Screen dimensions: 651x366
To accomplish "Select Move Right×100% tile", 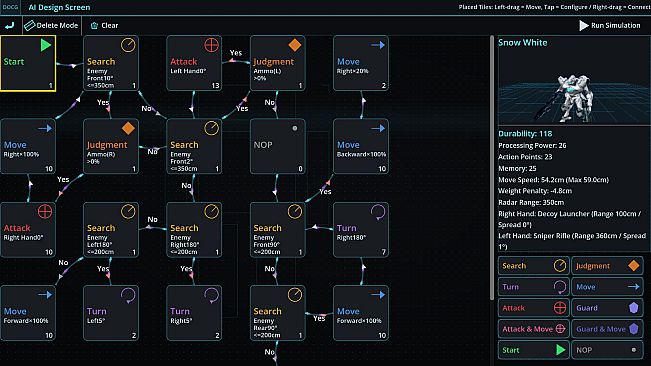I will 28,146.
